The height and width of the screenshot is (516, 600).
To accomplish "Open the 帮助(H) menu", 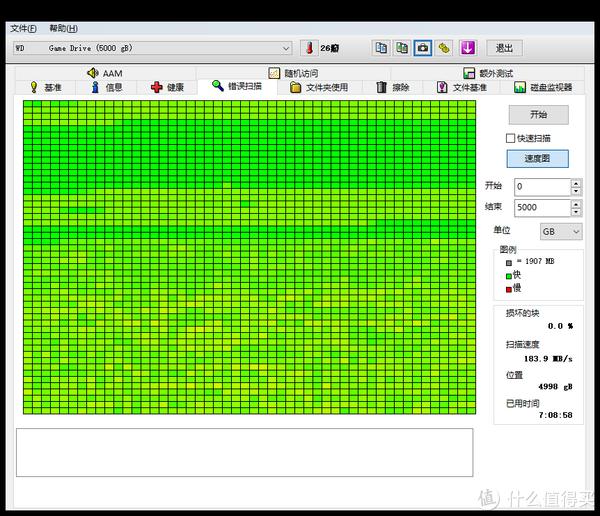I will point(63,28).
